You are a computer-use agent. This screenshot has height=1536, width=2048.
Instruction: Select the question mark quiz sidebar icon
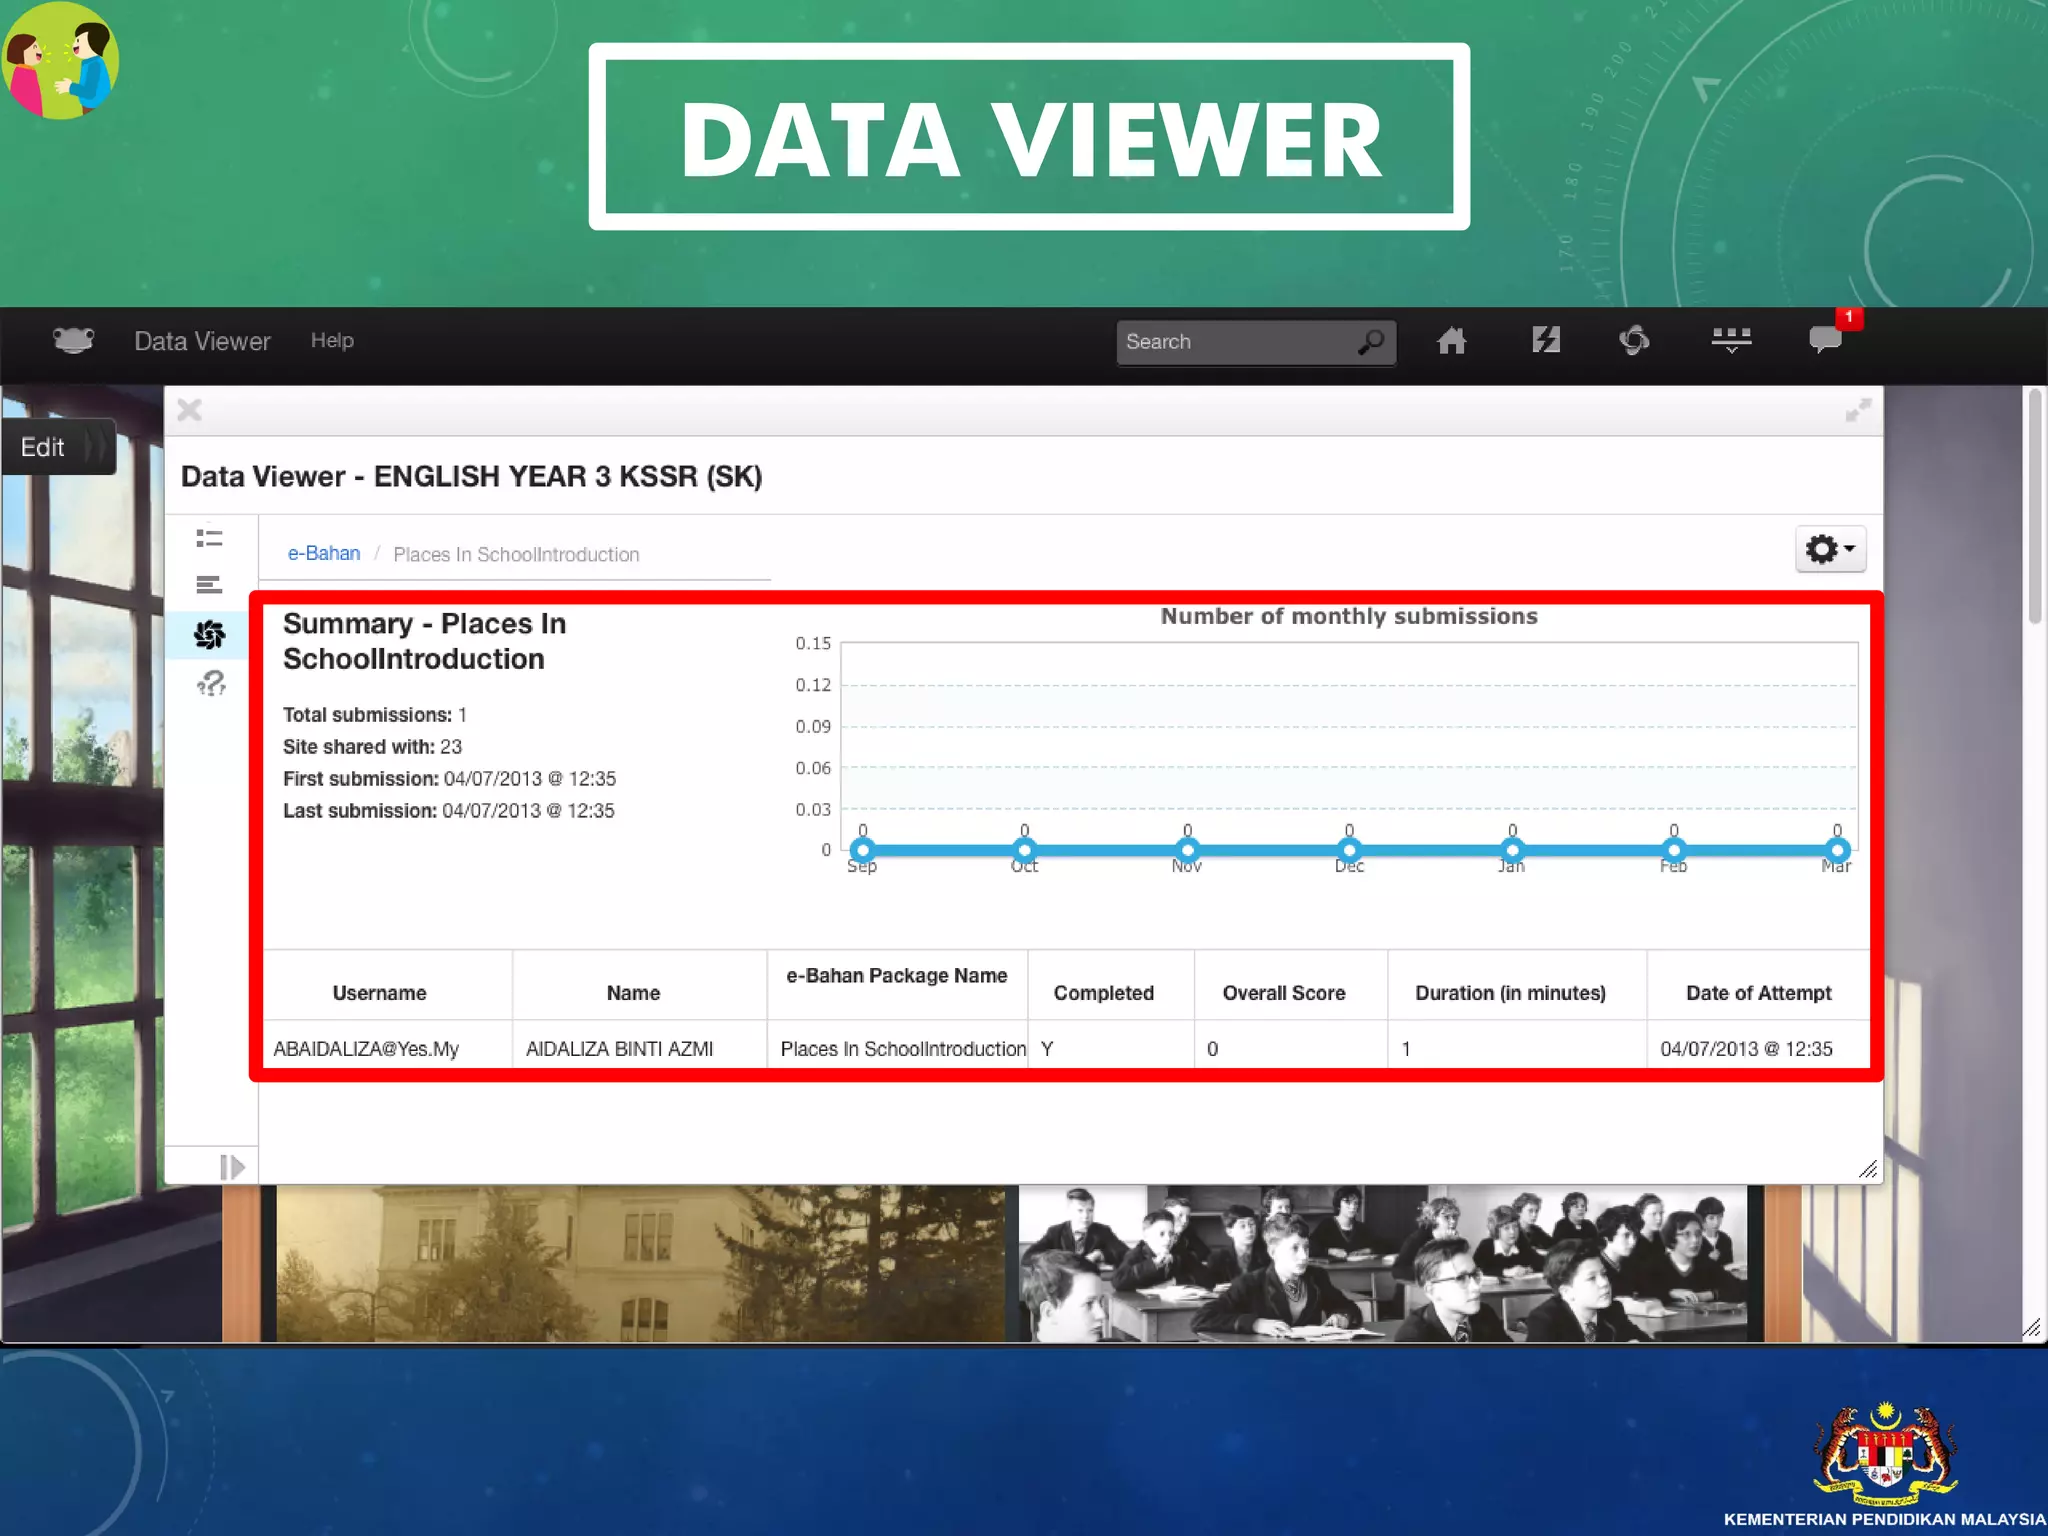[211, 684]
